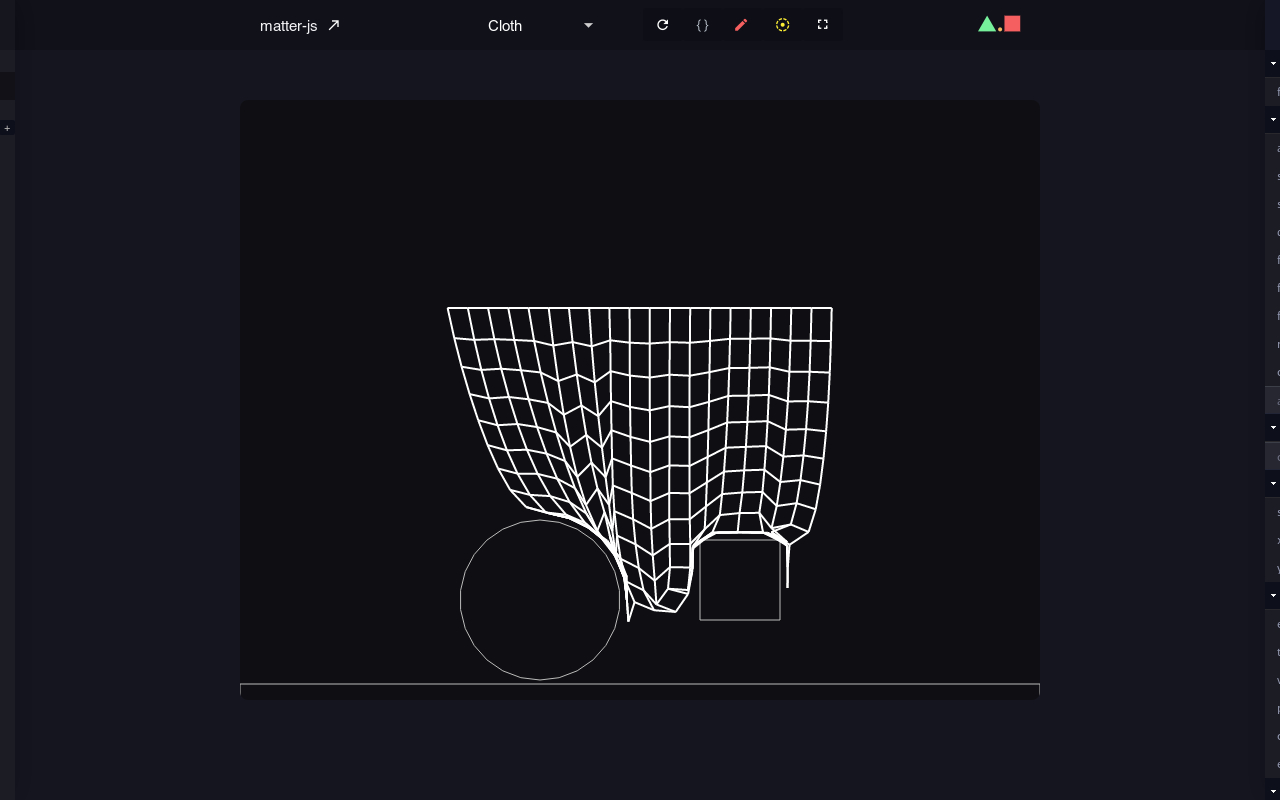Click the external arrow beside matter-js

click(x=334, y=25)
